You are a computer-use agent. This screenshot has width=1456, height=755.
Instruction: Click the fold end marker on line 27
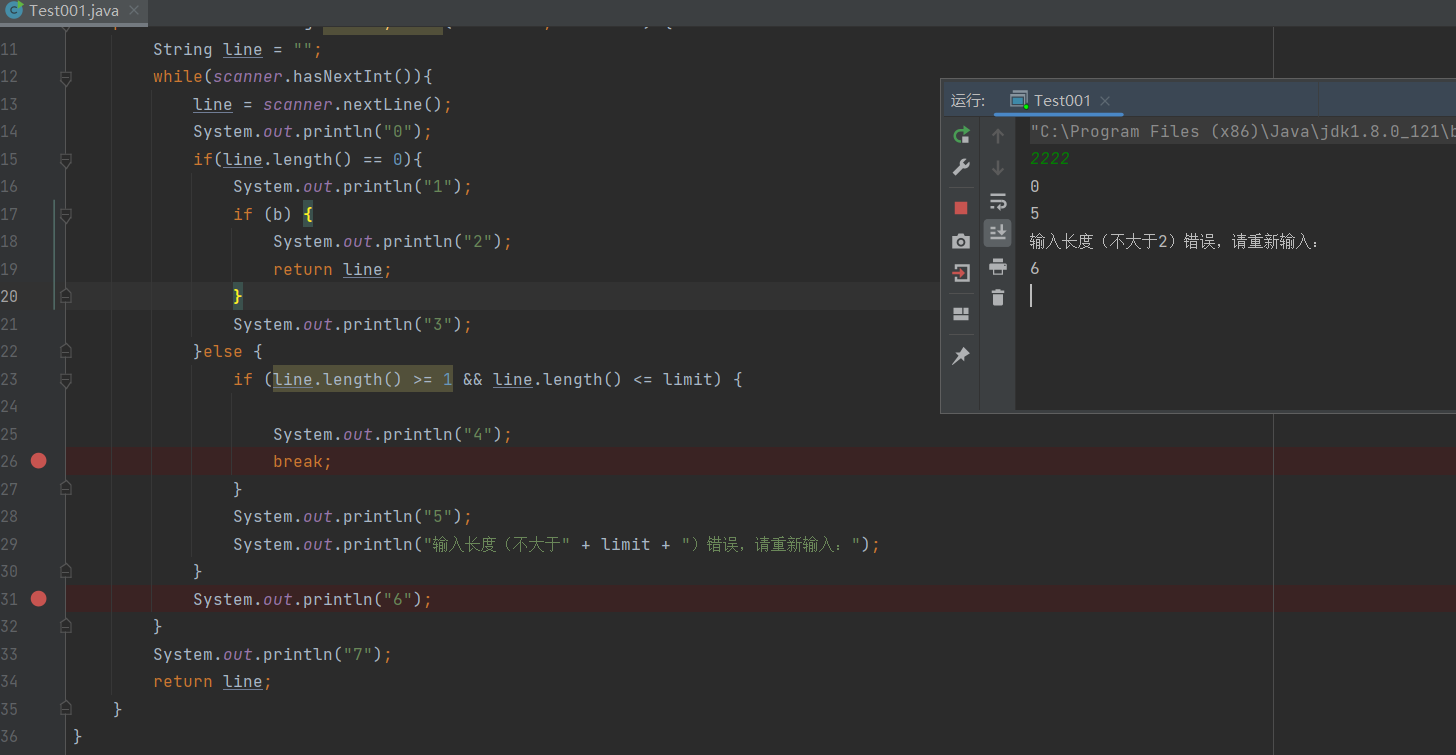pos(66,489)
